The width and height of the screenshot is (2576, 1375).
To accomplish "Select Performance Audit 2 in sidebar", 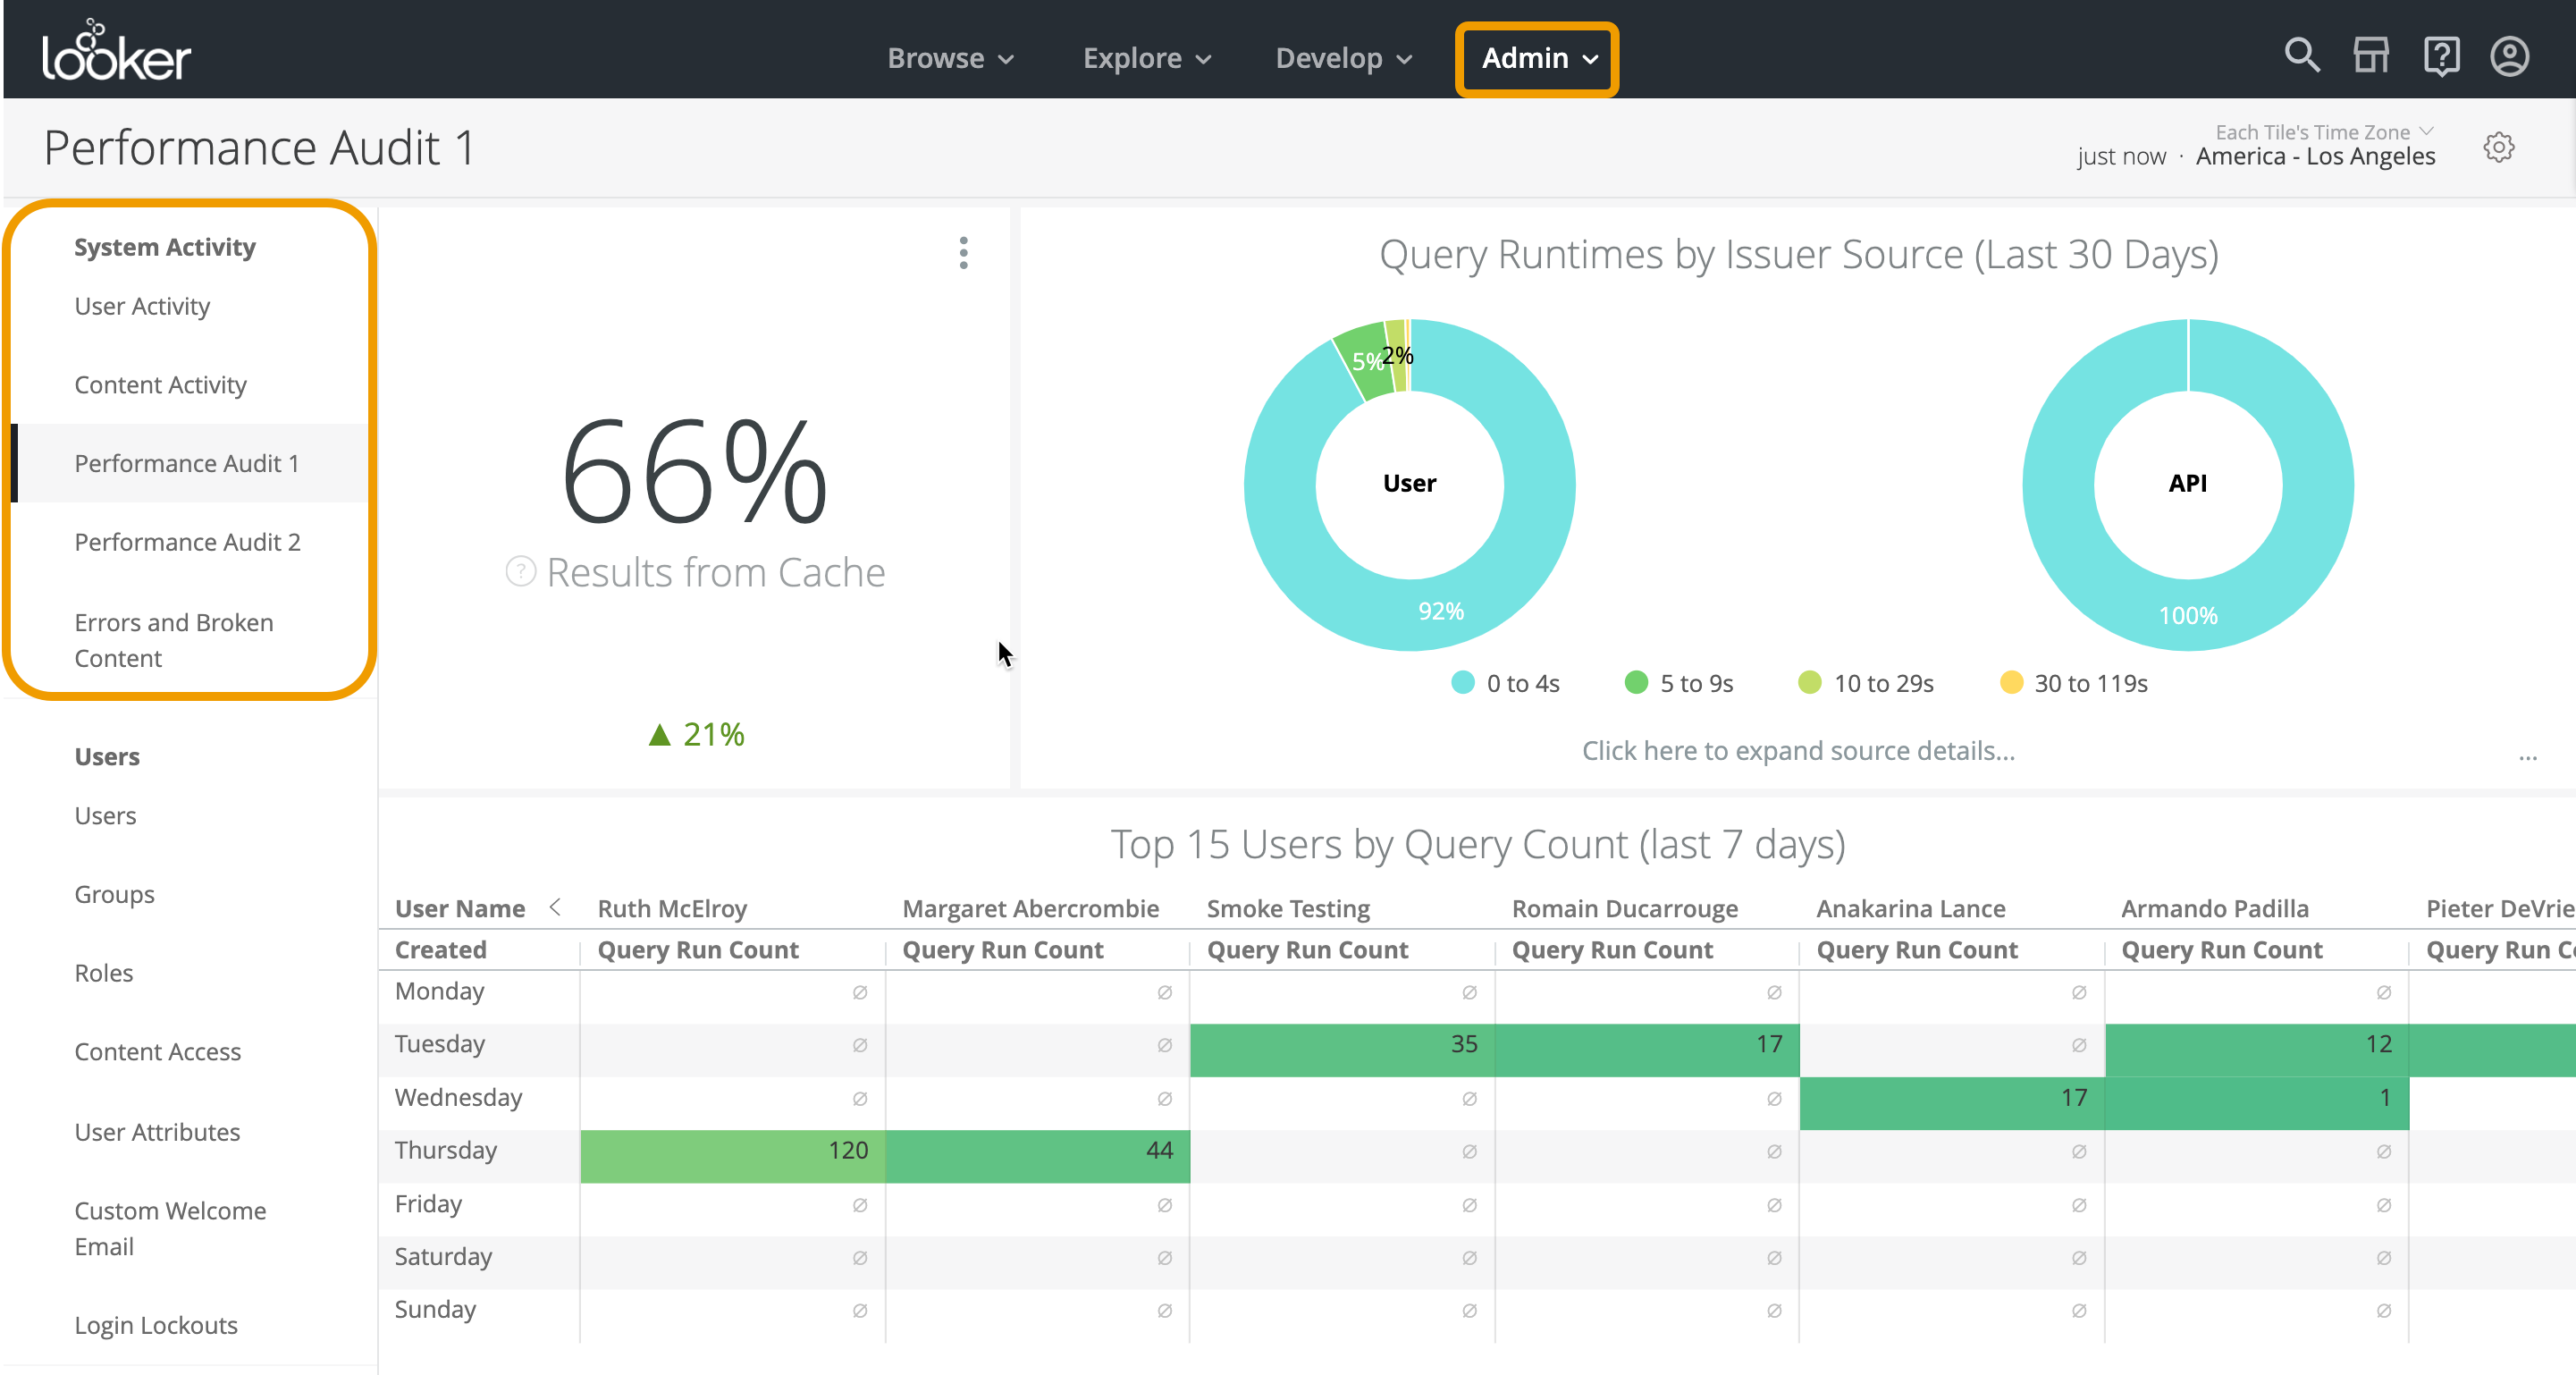I will pos(187,542).
